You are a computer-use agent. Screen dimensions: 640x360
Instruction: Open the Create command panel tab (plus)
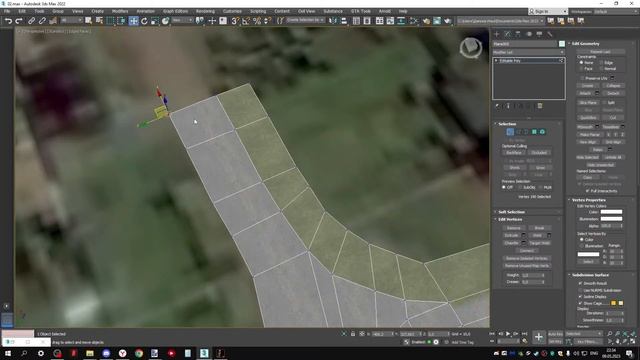[x=497, y=34]
